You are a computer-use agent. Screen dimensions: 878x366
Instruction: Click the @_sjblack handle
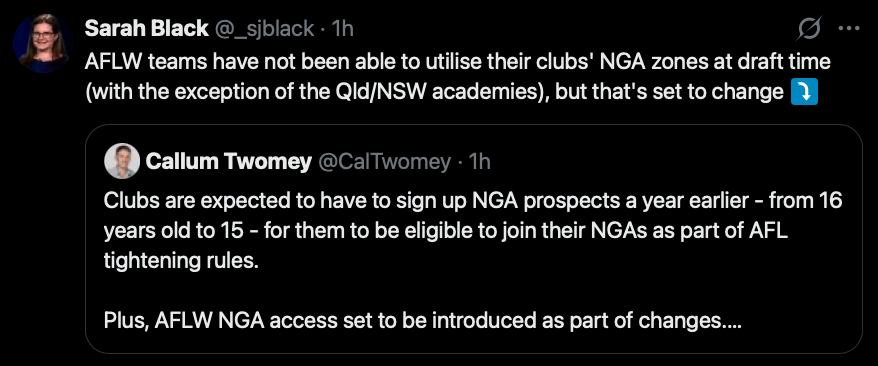coord(264,29)
